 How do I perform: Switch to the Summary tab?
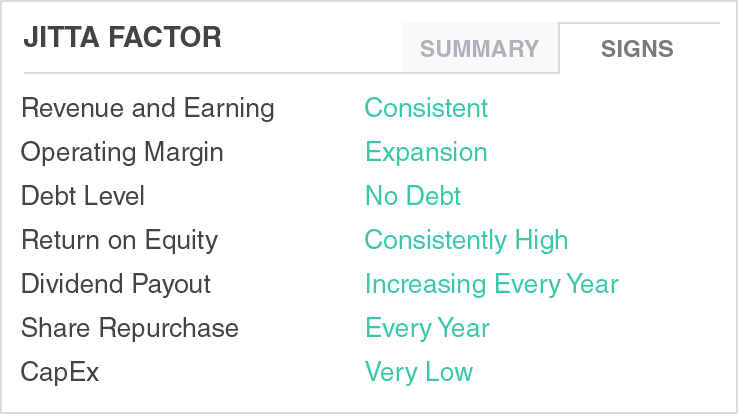coord(479,48)
